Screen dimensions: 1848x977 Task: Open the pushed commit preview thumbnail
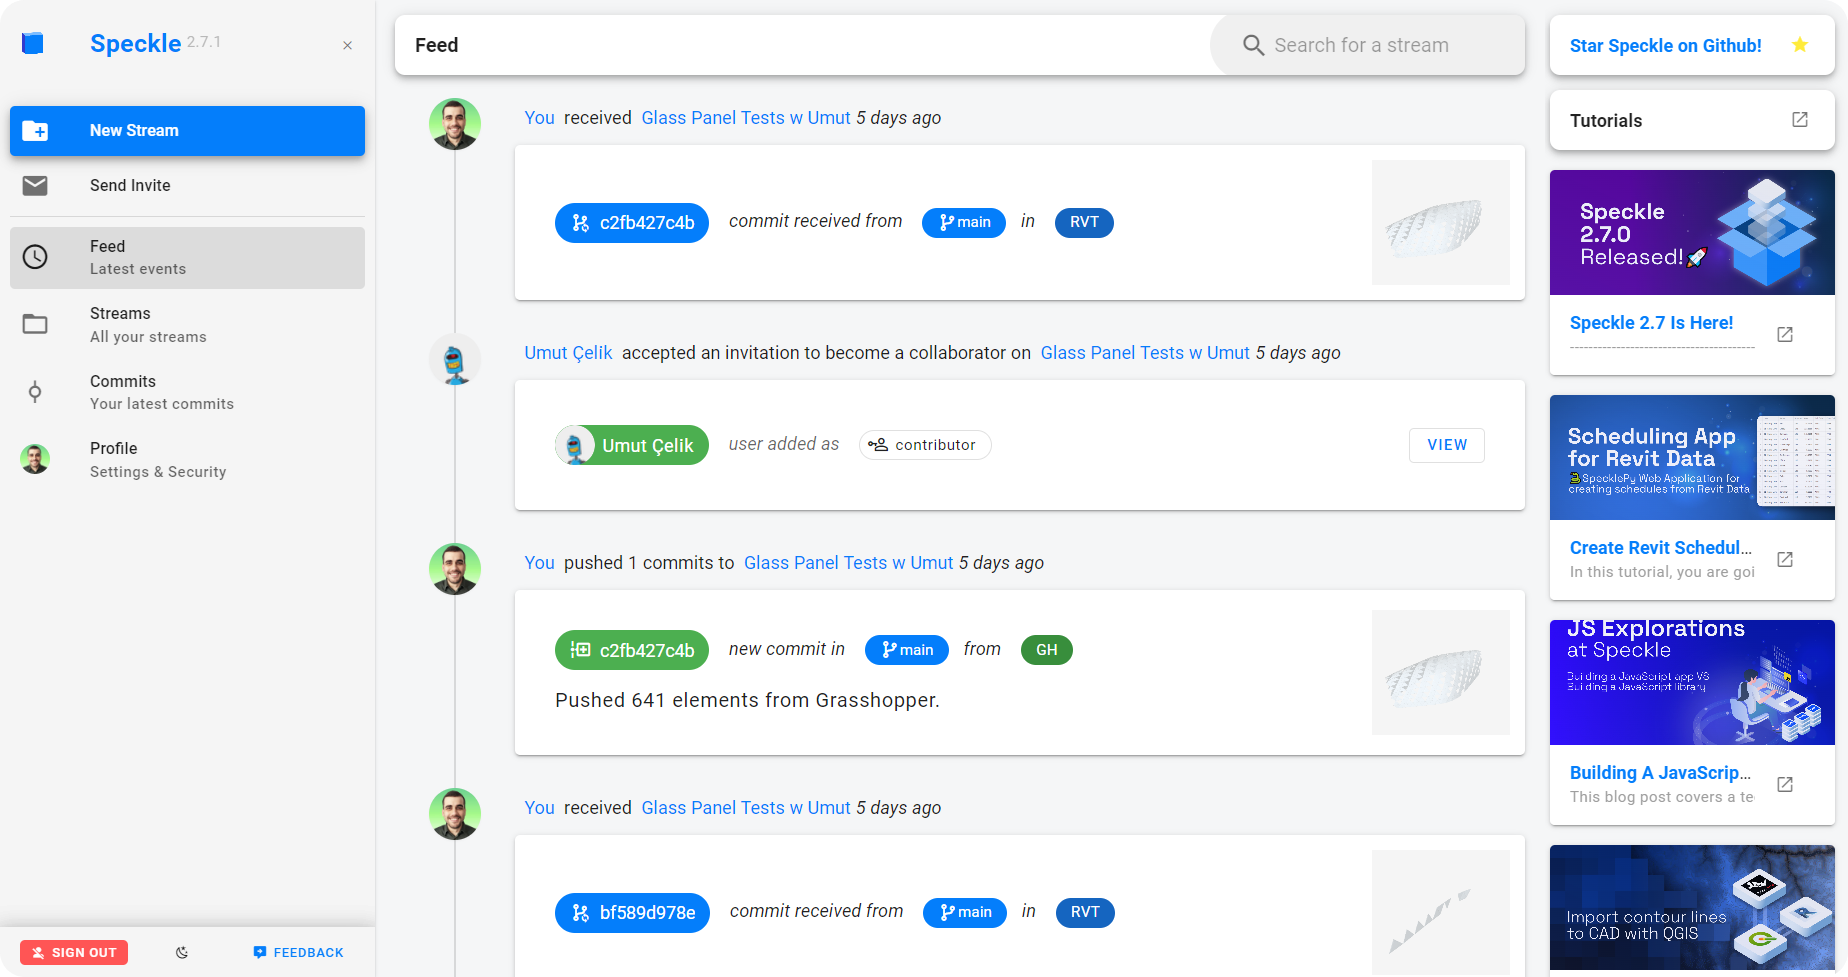pos(1441,672)
